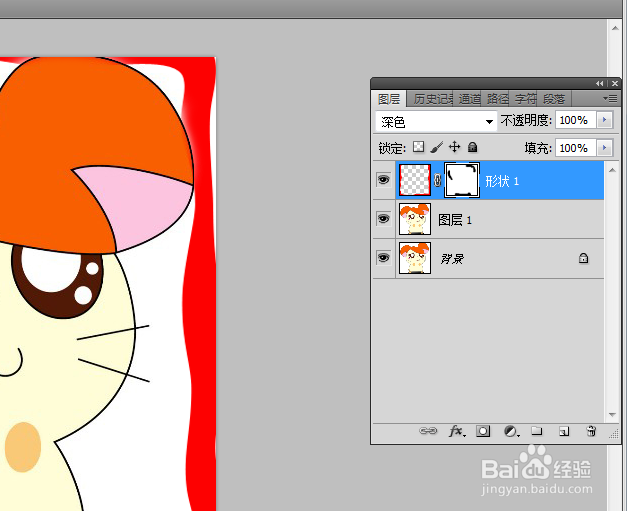The width and height of the screenshot is (627, 511).
Task: Click lock all padlock icon
Action: (473, 147)
